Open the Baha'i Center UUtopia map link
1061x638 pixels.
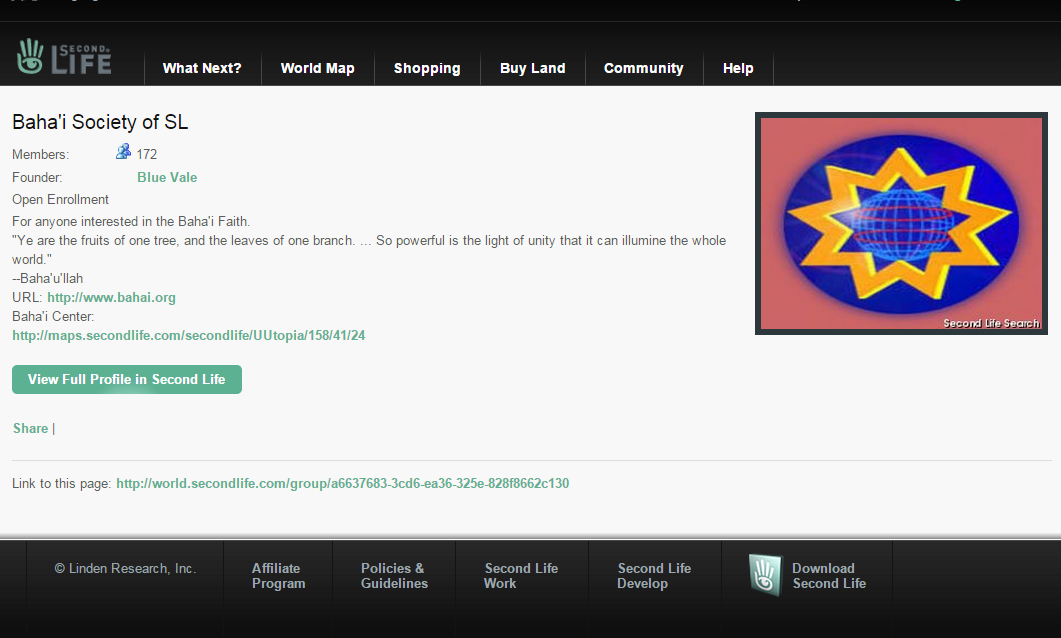click(189, 336)
